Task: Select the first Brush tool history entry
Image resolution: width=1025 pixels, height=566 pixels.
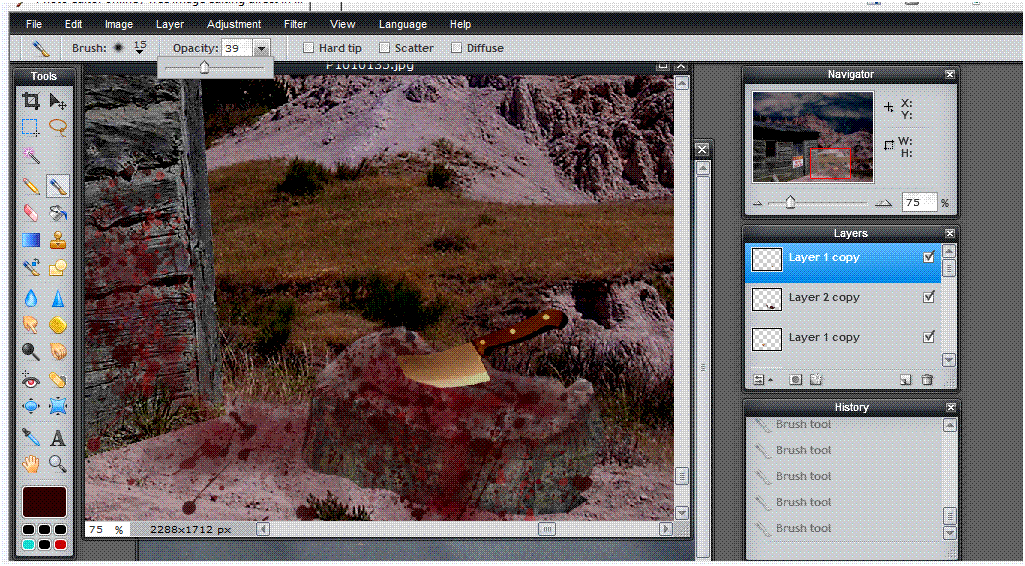Action: [803, 425]
